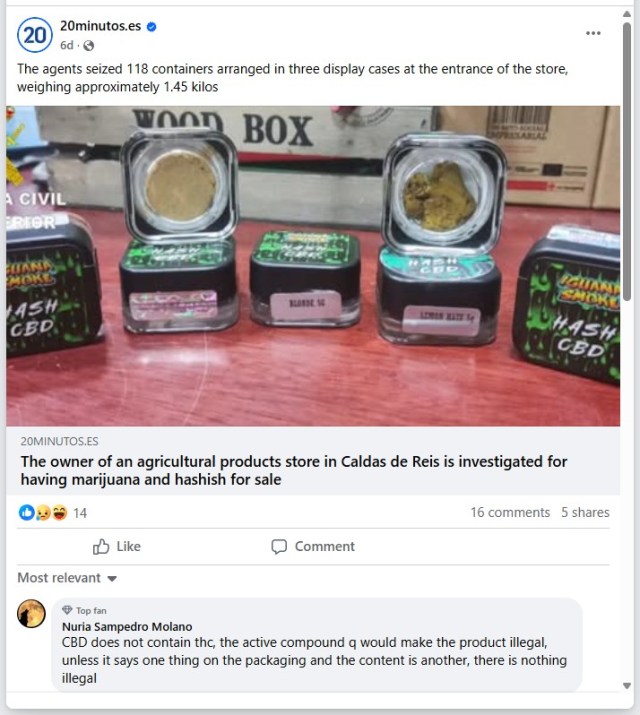Expand the Most relevant sorting dropdown

67,578
